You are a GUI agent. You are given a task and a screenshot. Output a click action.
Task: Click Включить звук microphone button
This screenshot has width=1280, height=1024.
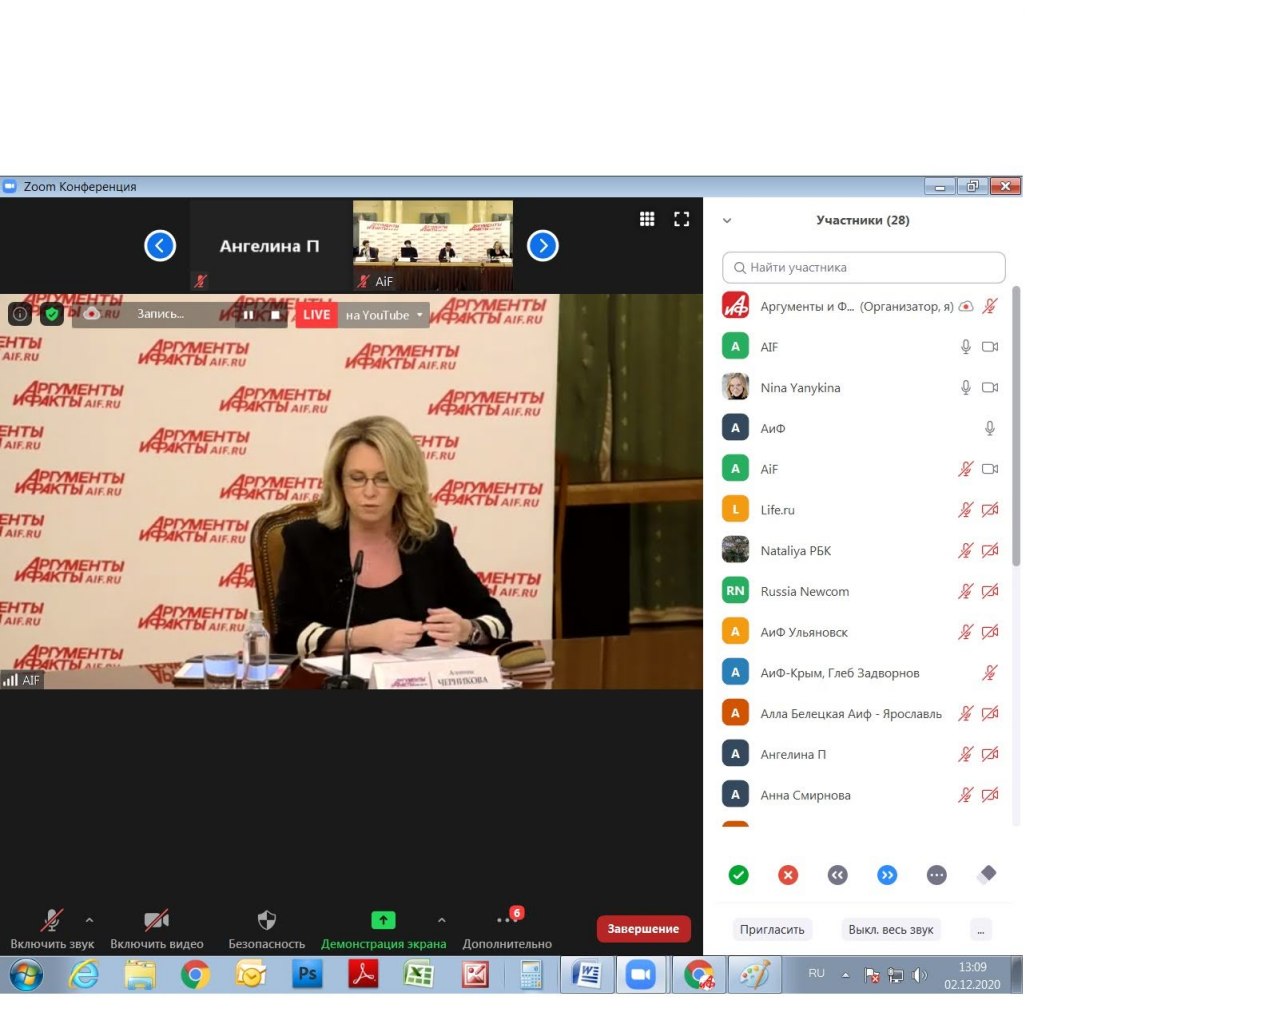pos(52,928)
